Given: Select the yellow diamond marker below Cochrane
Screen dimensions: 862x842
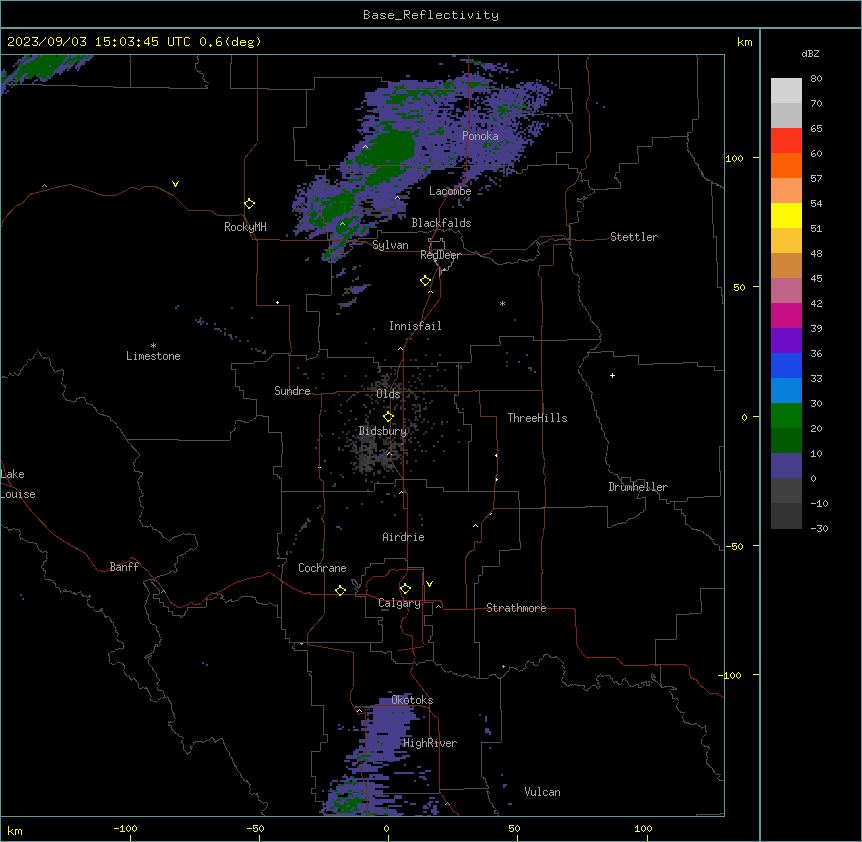Looking at the screenshot, I should 340,590.
